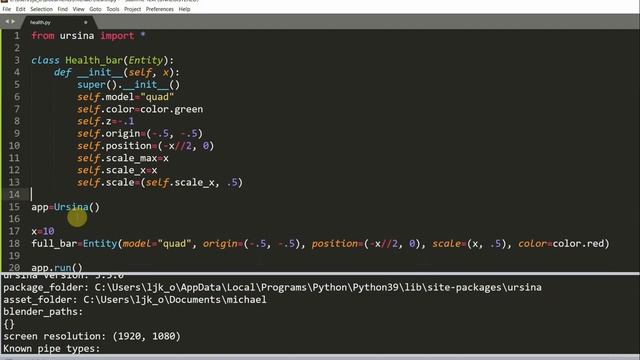Click line number 18 in gutter
640x360 pixels.
click(14, 243)
